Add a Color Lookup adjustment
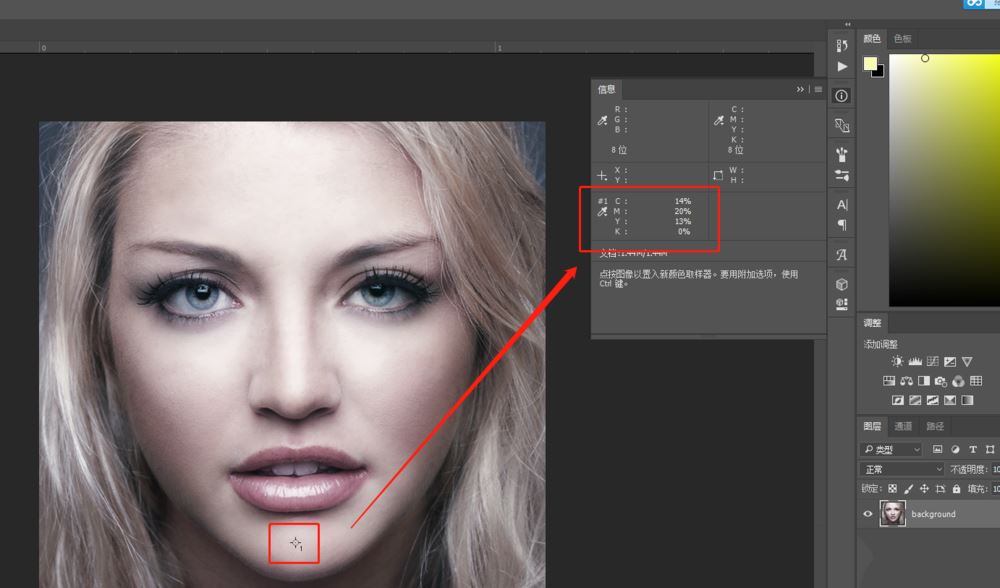This screenshot has width=1000, height=588. pos(976,381)
